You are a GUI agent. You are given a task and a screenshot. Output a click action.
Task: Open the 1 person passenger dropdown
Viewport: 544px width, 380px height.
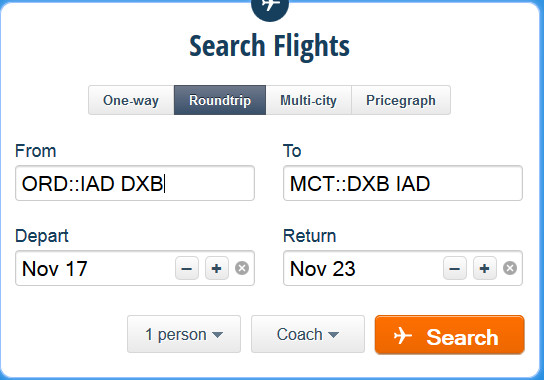tap(184, 334)
